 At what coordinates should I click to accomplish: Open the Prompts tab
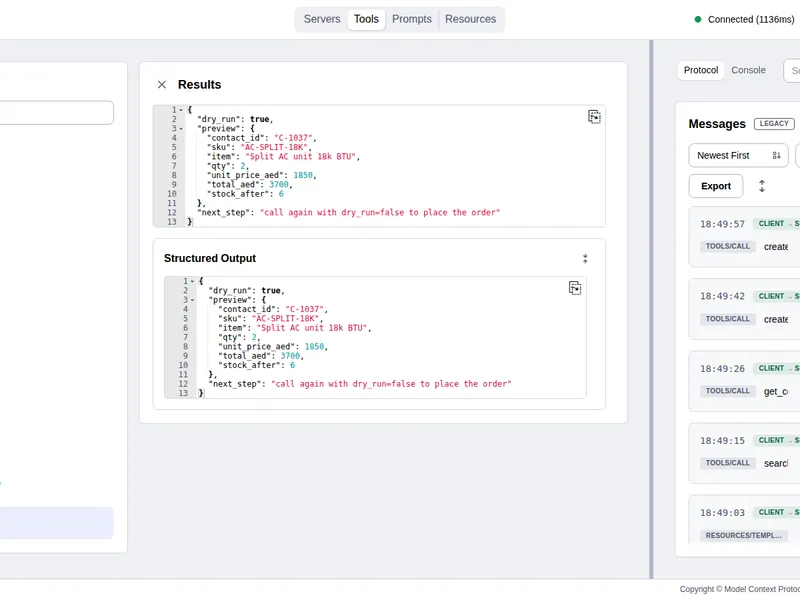tap(412, 19)
